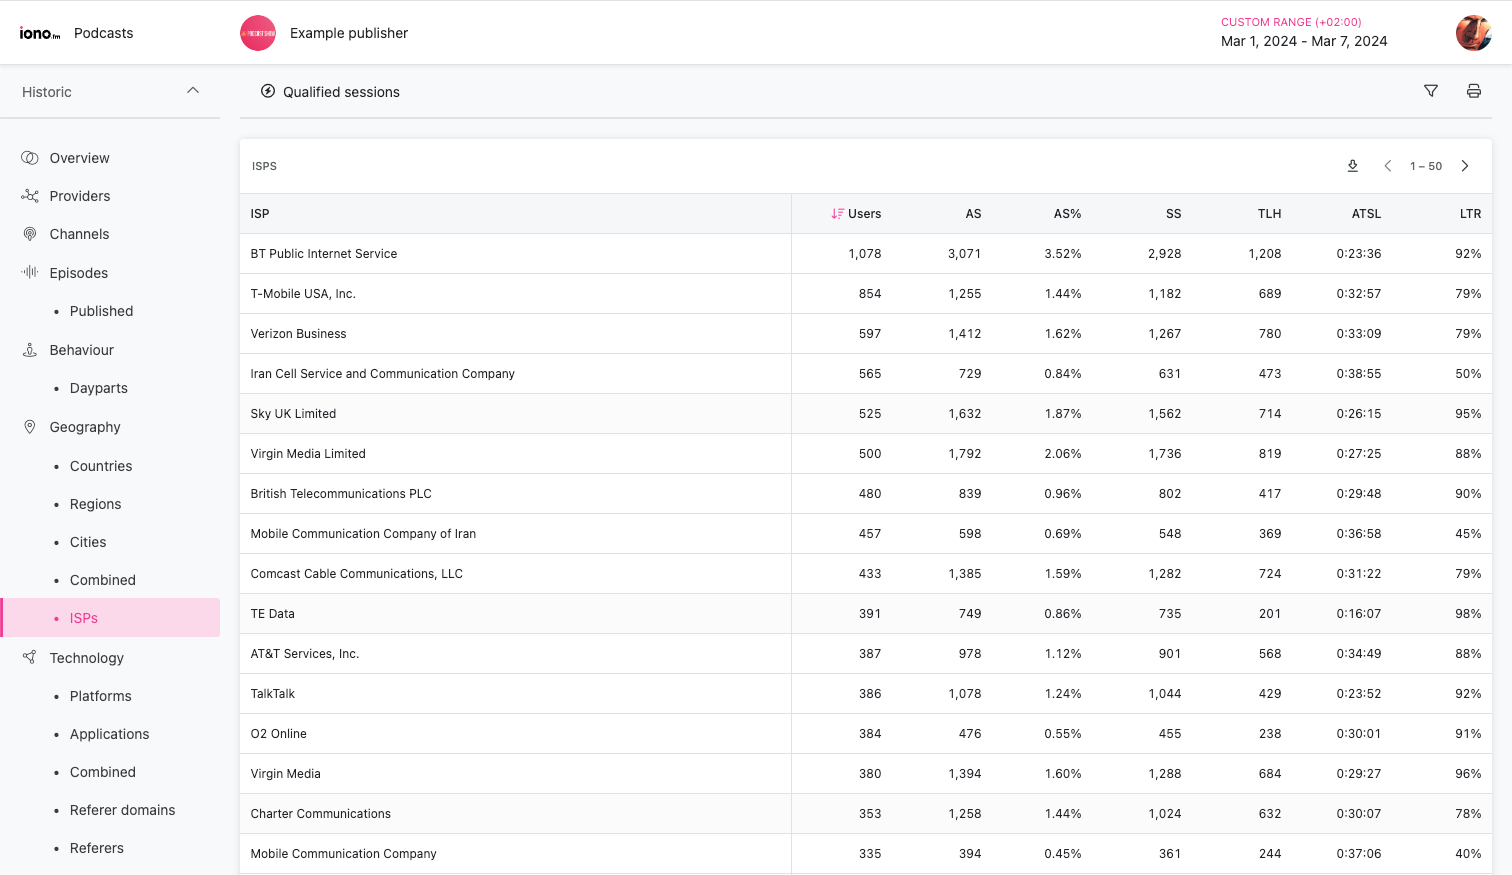Image resolution: width=1512 pixels, height=875 pixels.
Task: Select the active ISPs item
Action: point(110,618)
